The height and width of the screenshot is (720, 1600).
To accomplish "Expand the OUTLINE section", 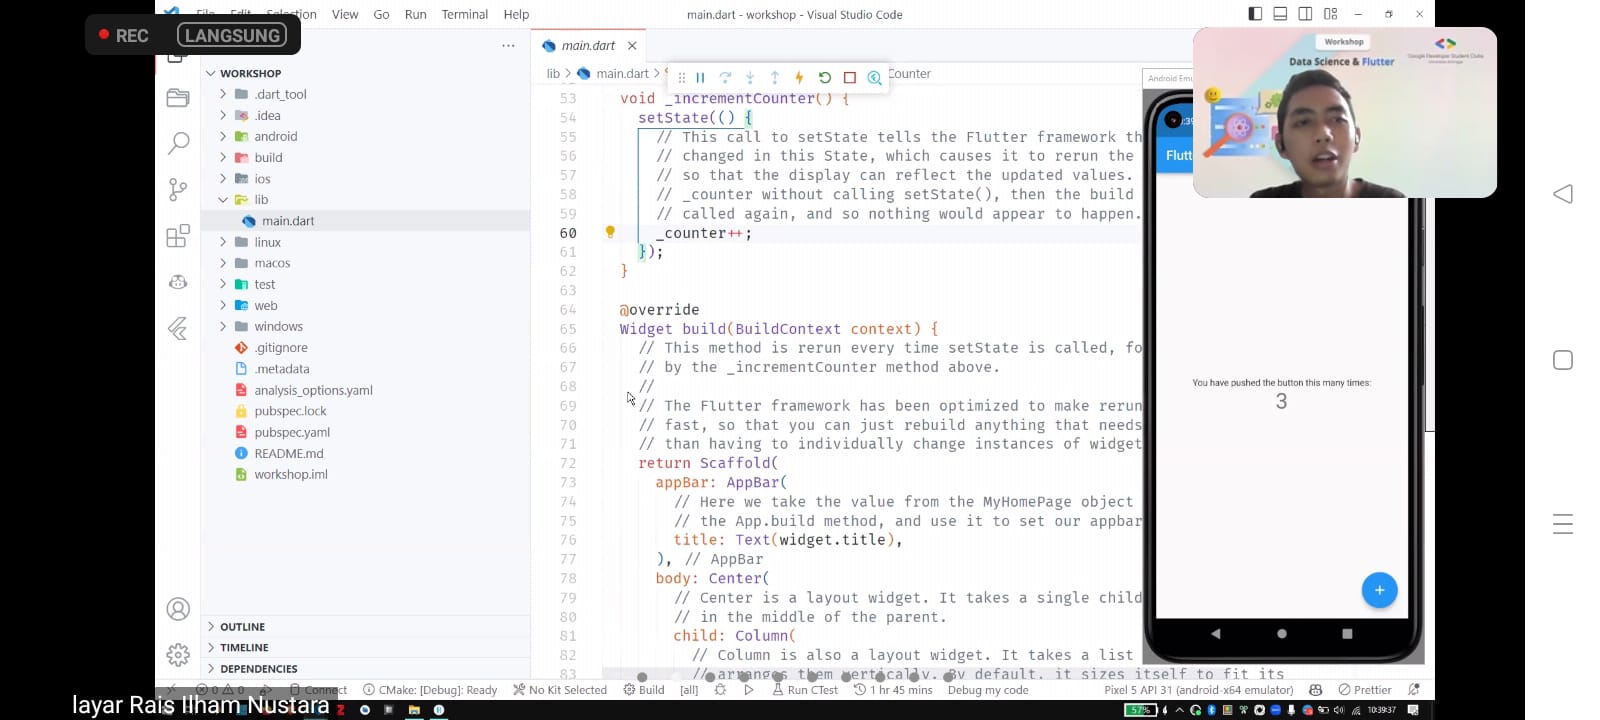I will pos(242,627).
